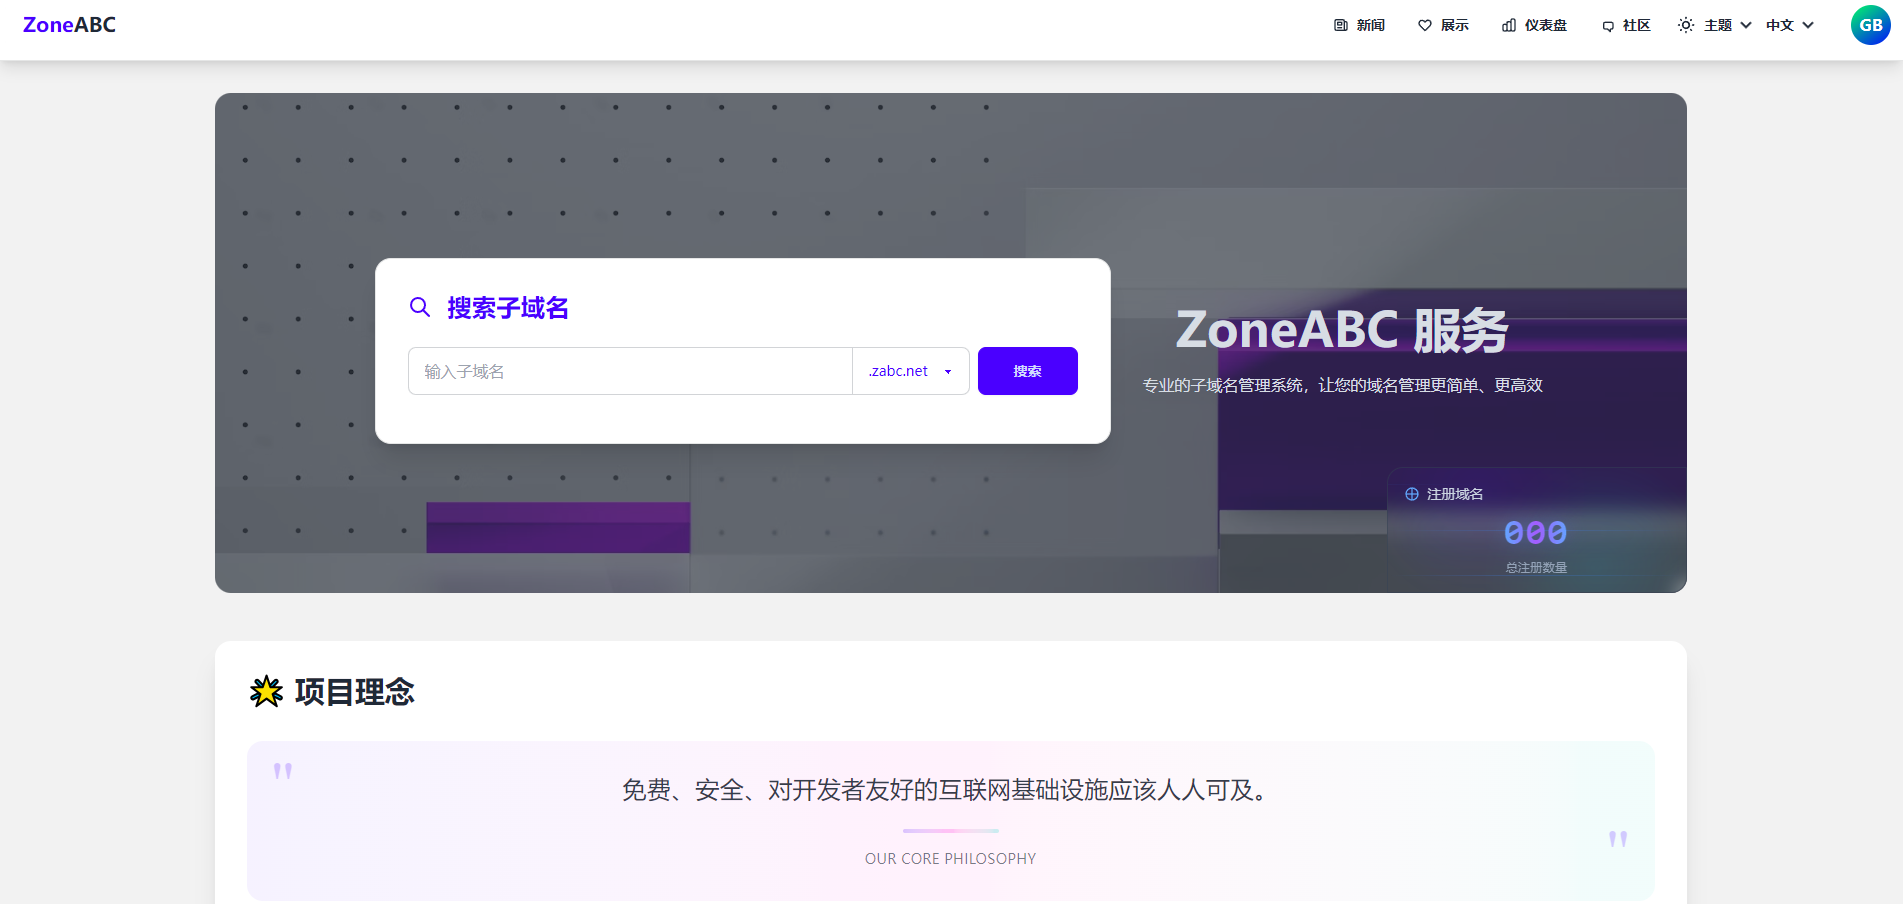This screenshot has width=1904, height=904.
Task: Click the plus circle icon beside 注册域名
Action: click(1412, 494)
